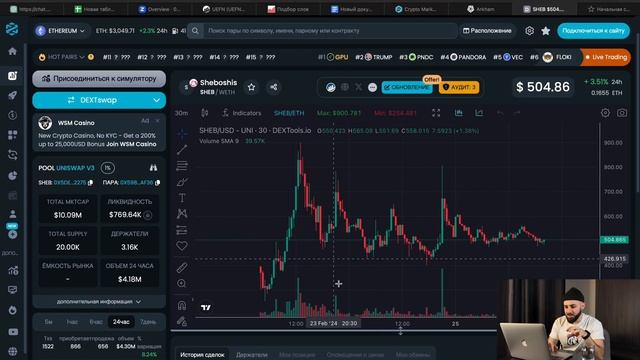Toggle the 1% pool fee badge
This screenshot has height=360, width=640.
click(108, 168)
